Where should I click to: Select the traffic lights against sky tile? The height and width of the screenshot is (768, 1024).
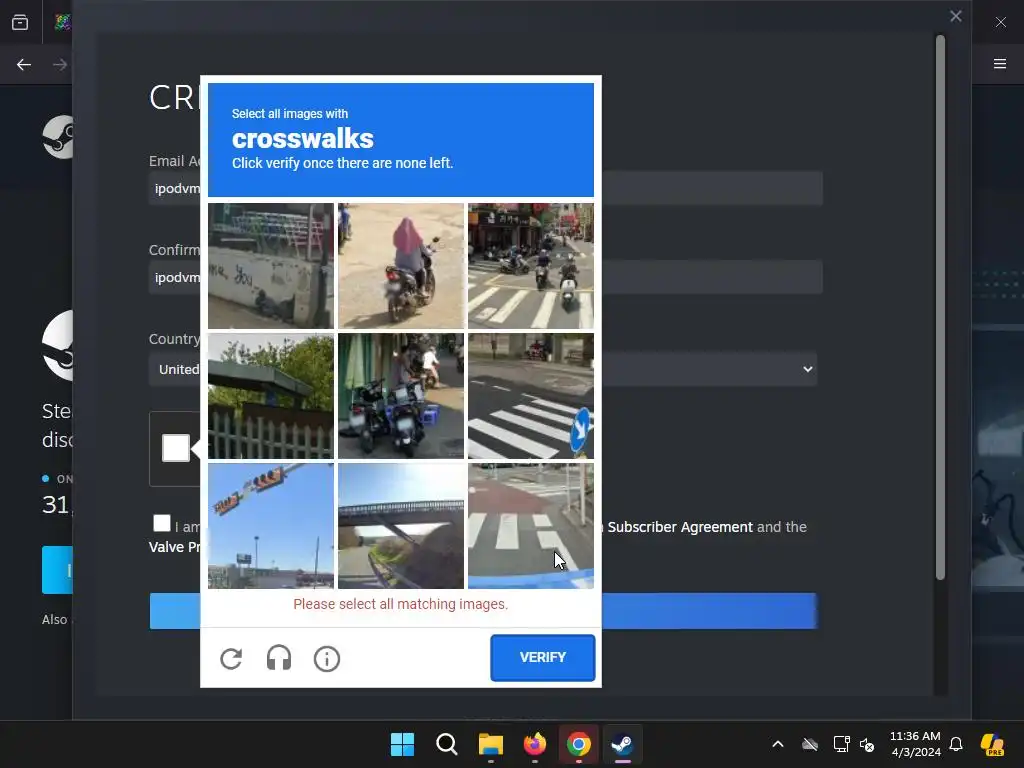pos(270,526)
